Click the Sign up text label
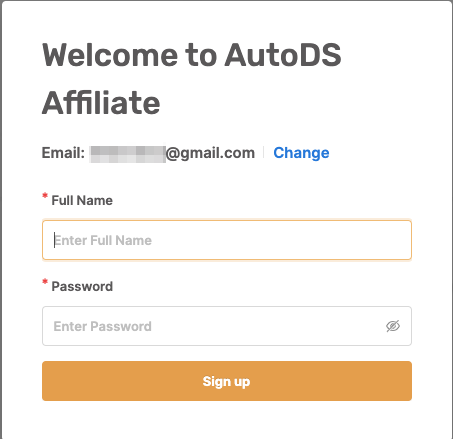The width and height of the screenshot is (453, 439). coord(226,381)
